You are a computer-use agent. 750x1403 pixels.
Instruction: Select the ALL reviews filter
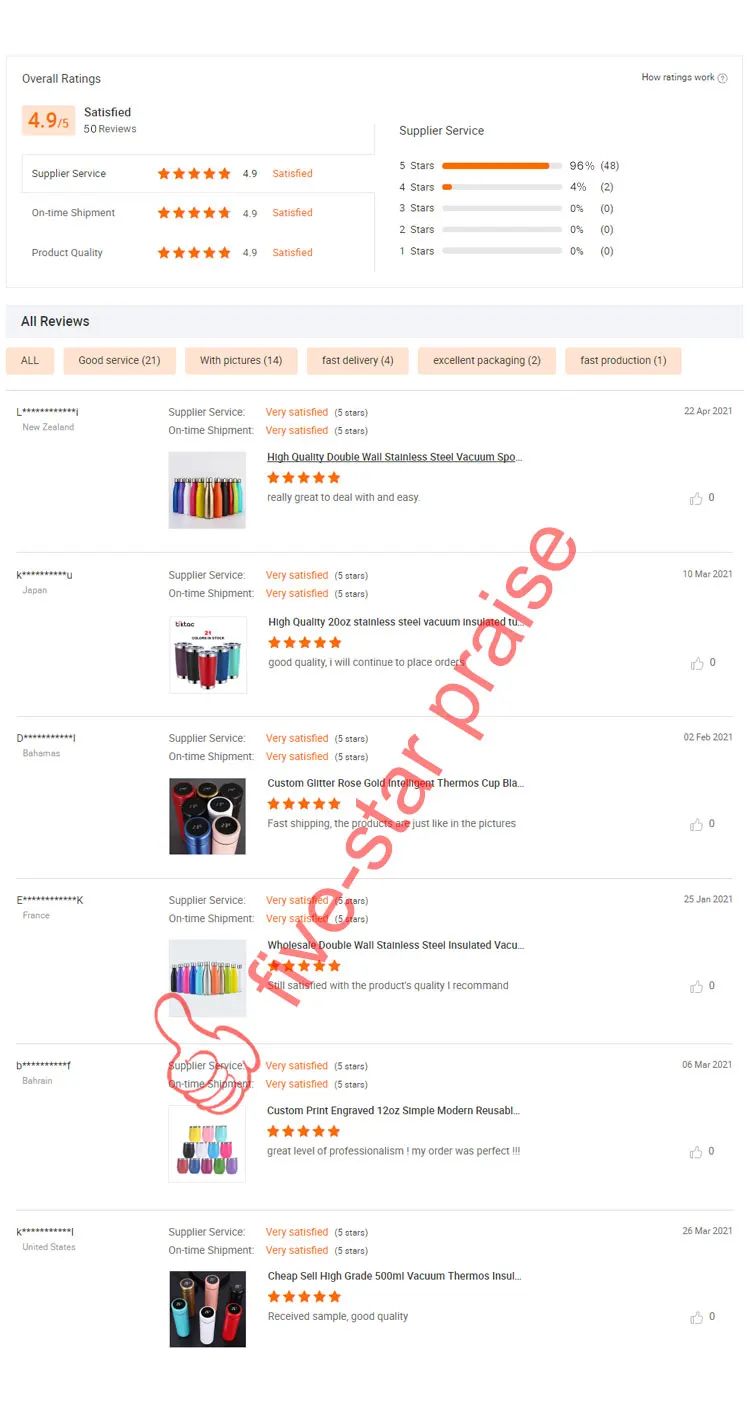point(30,361)
